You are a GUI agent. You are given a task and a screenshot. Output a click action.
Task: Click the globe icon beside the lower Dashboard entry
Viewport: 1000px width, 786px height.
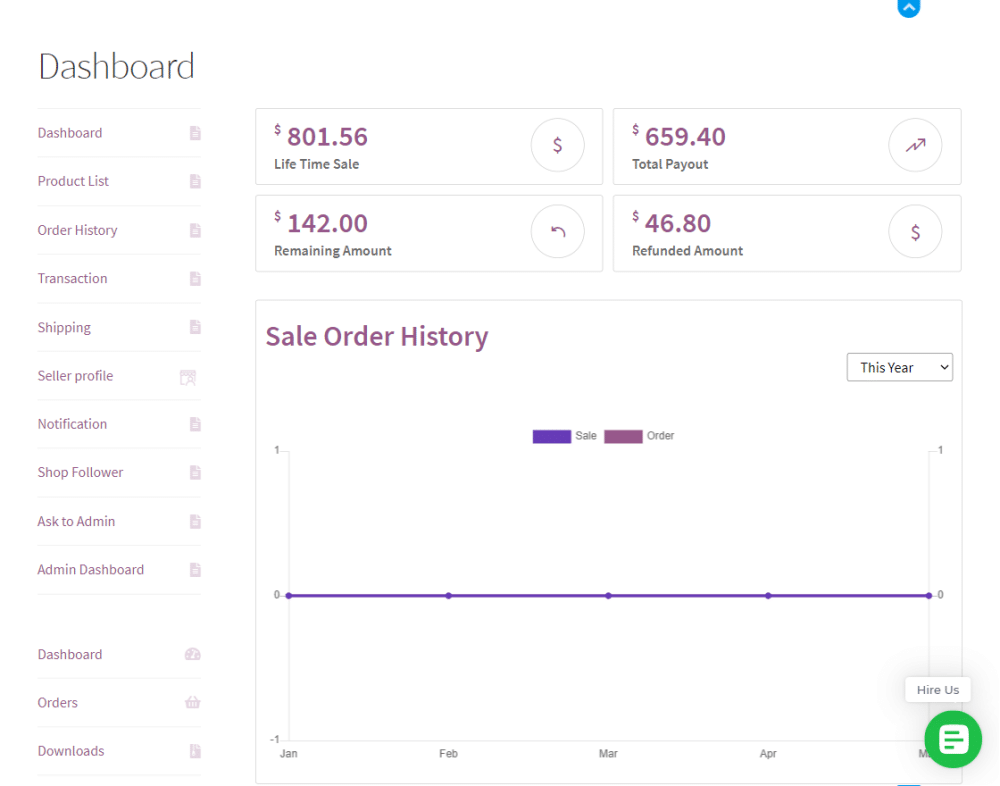[193, 655]
